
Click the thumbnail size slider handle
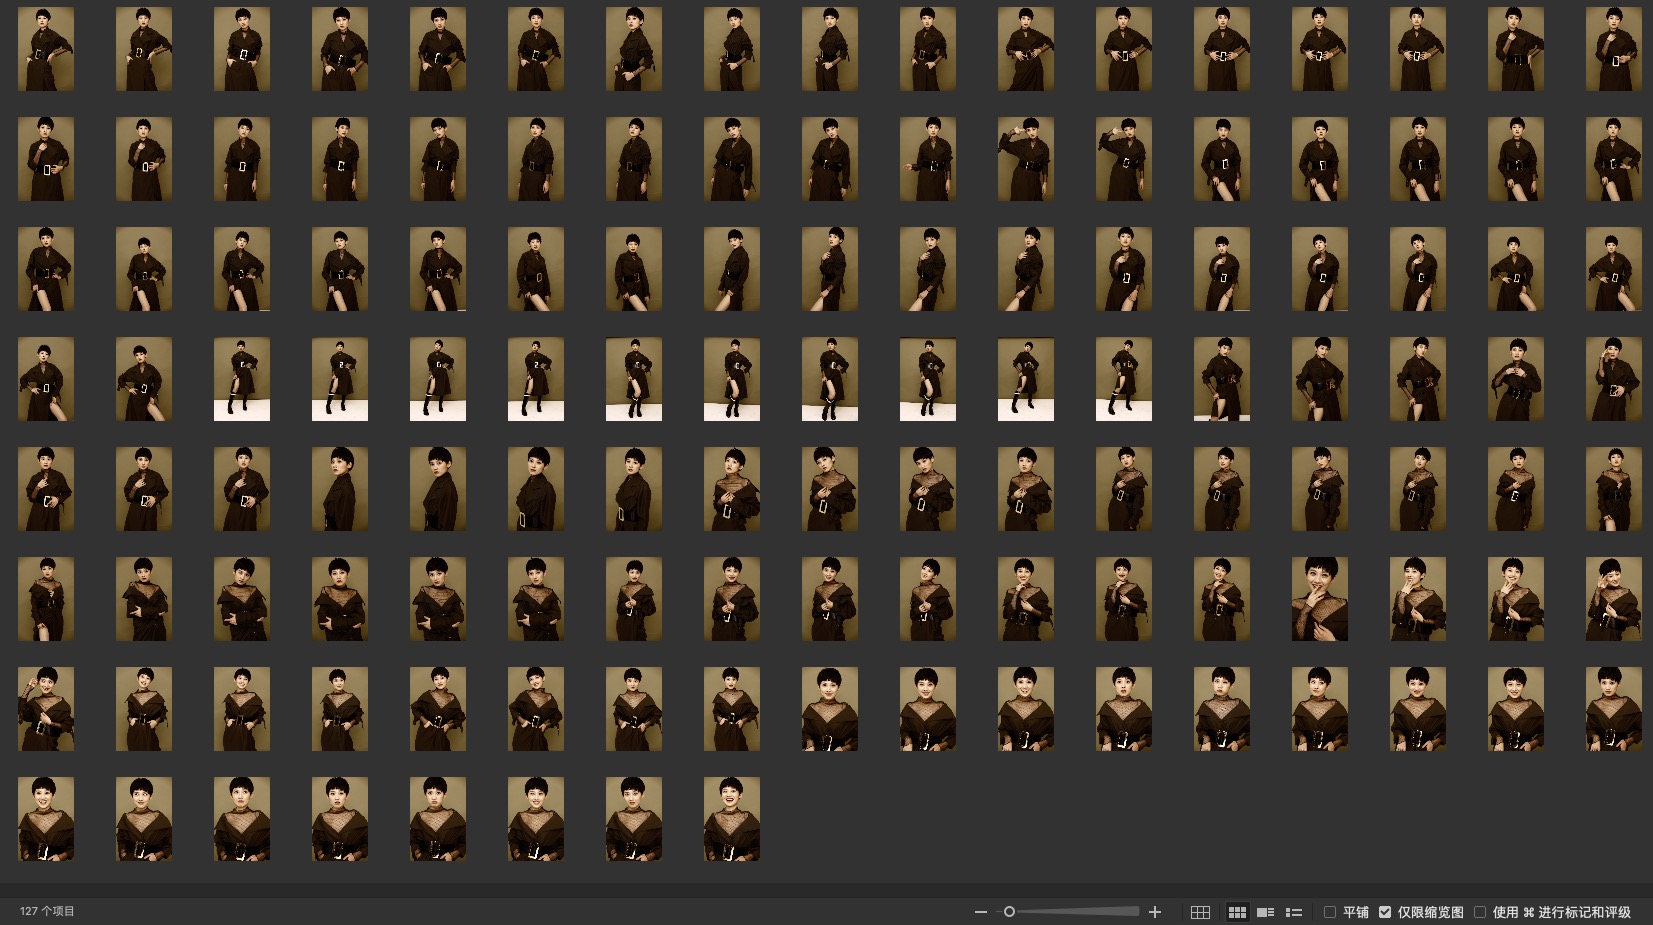pos(1010,912)
